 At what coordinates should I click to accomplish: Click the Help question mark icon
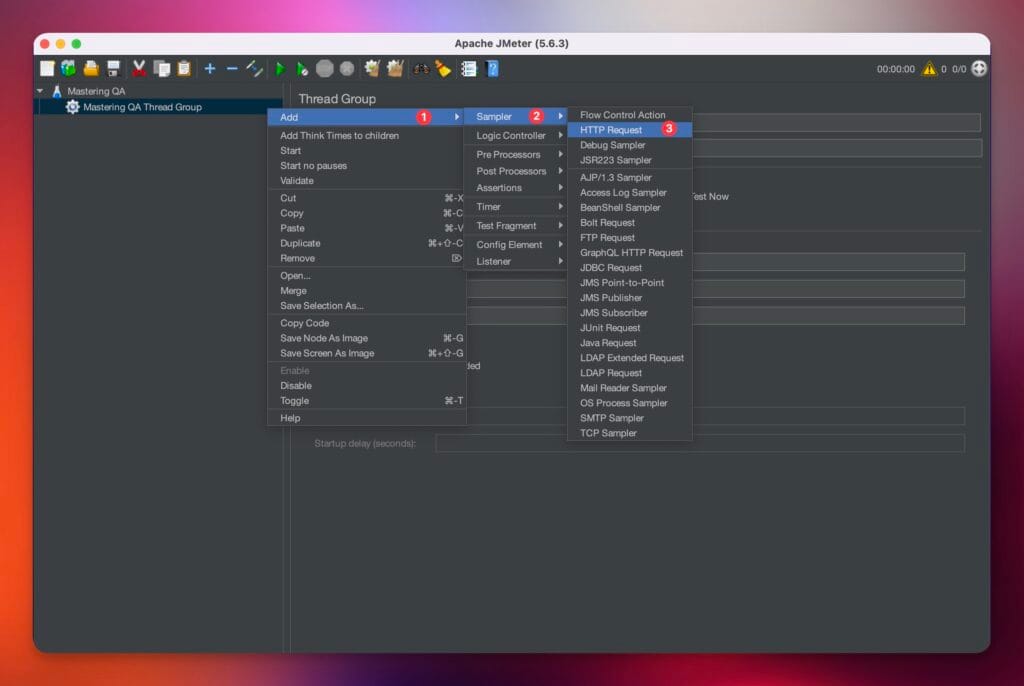coord(492,69)
